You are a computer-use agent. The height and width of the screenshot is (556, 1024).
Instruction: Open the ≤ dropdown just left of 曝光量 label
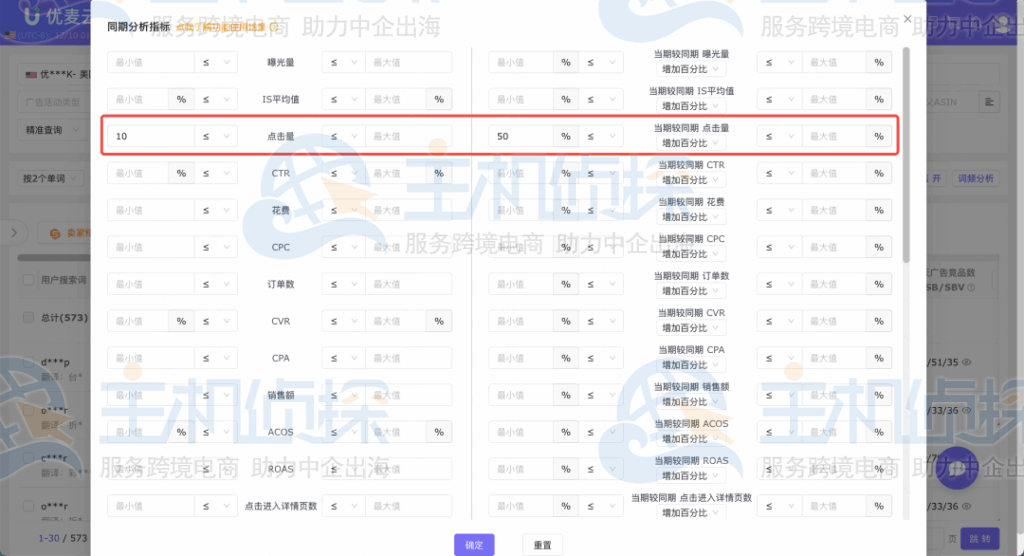216,62
